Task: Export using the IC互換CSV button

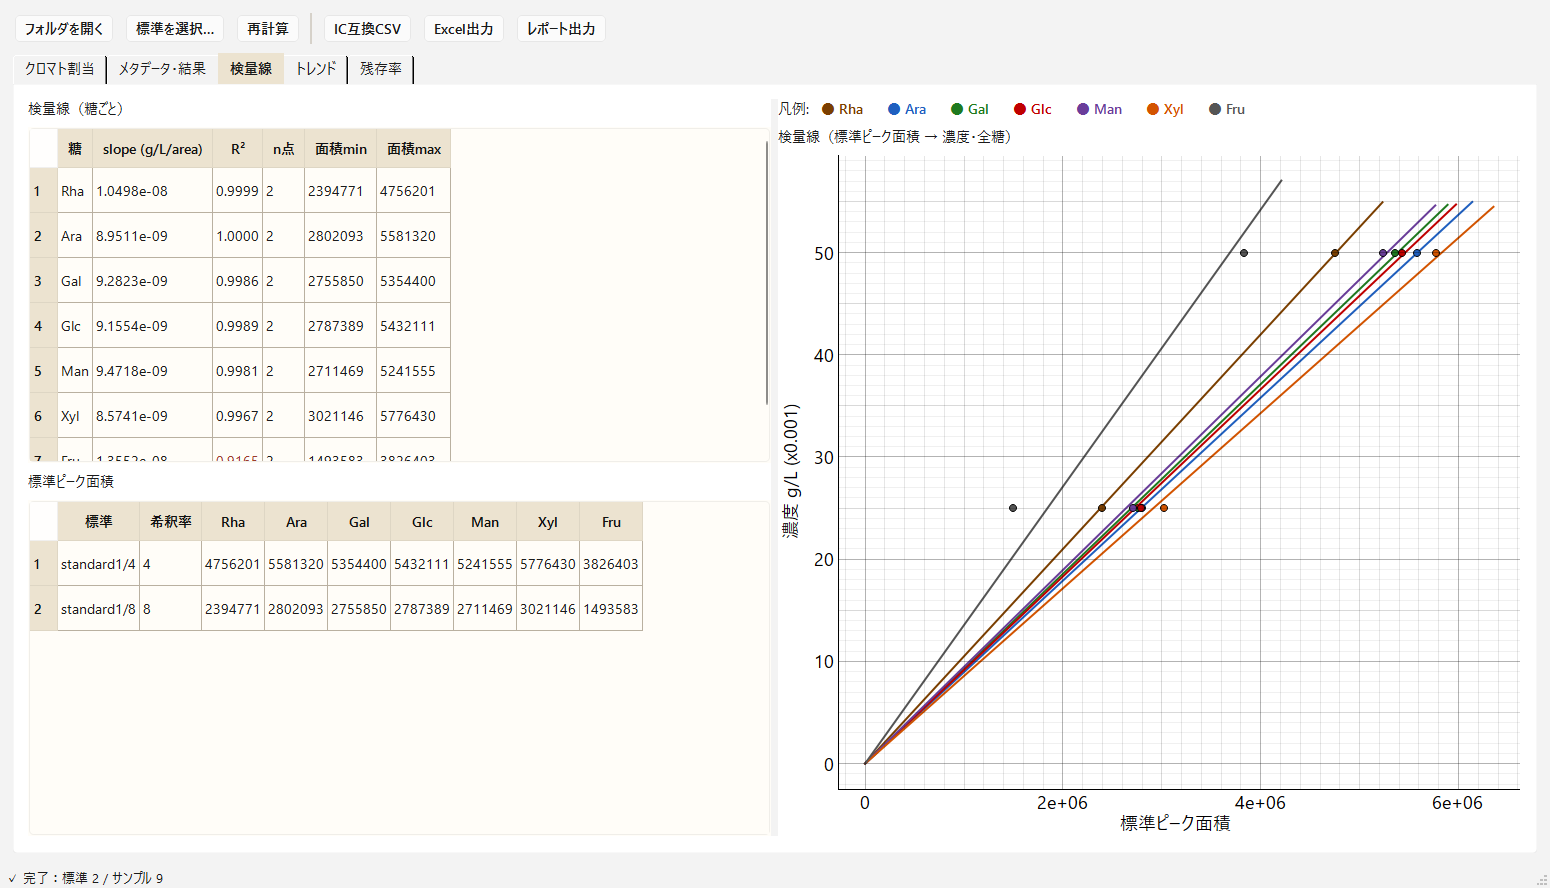Action: 367,29
